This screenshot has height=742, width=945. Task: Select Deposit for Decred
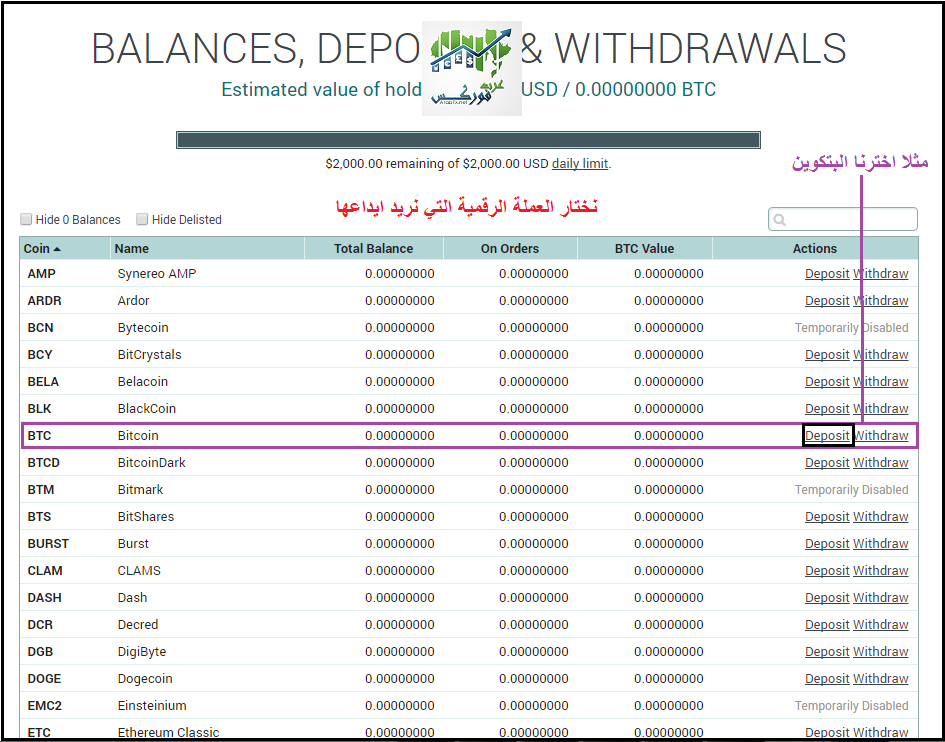click(x=827, y=624)
